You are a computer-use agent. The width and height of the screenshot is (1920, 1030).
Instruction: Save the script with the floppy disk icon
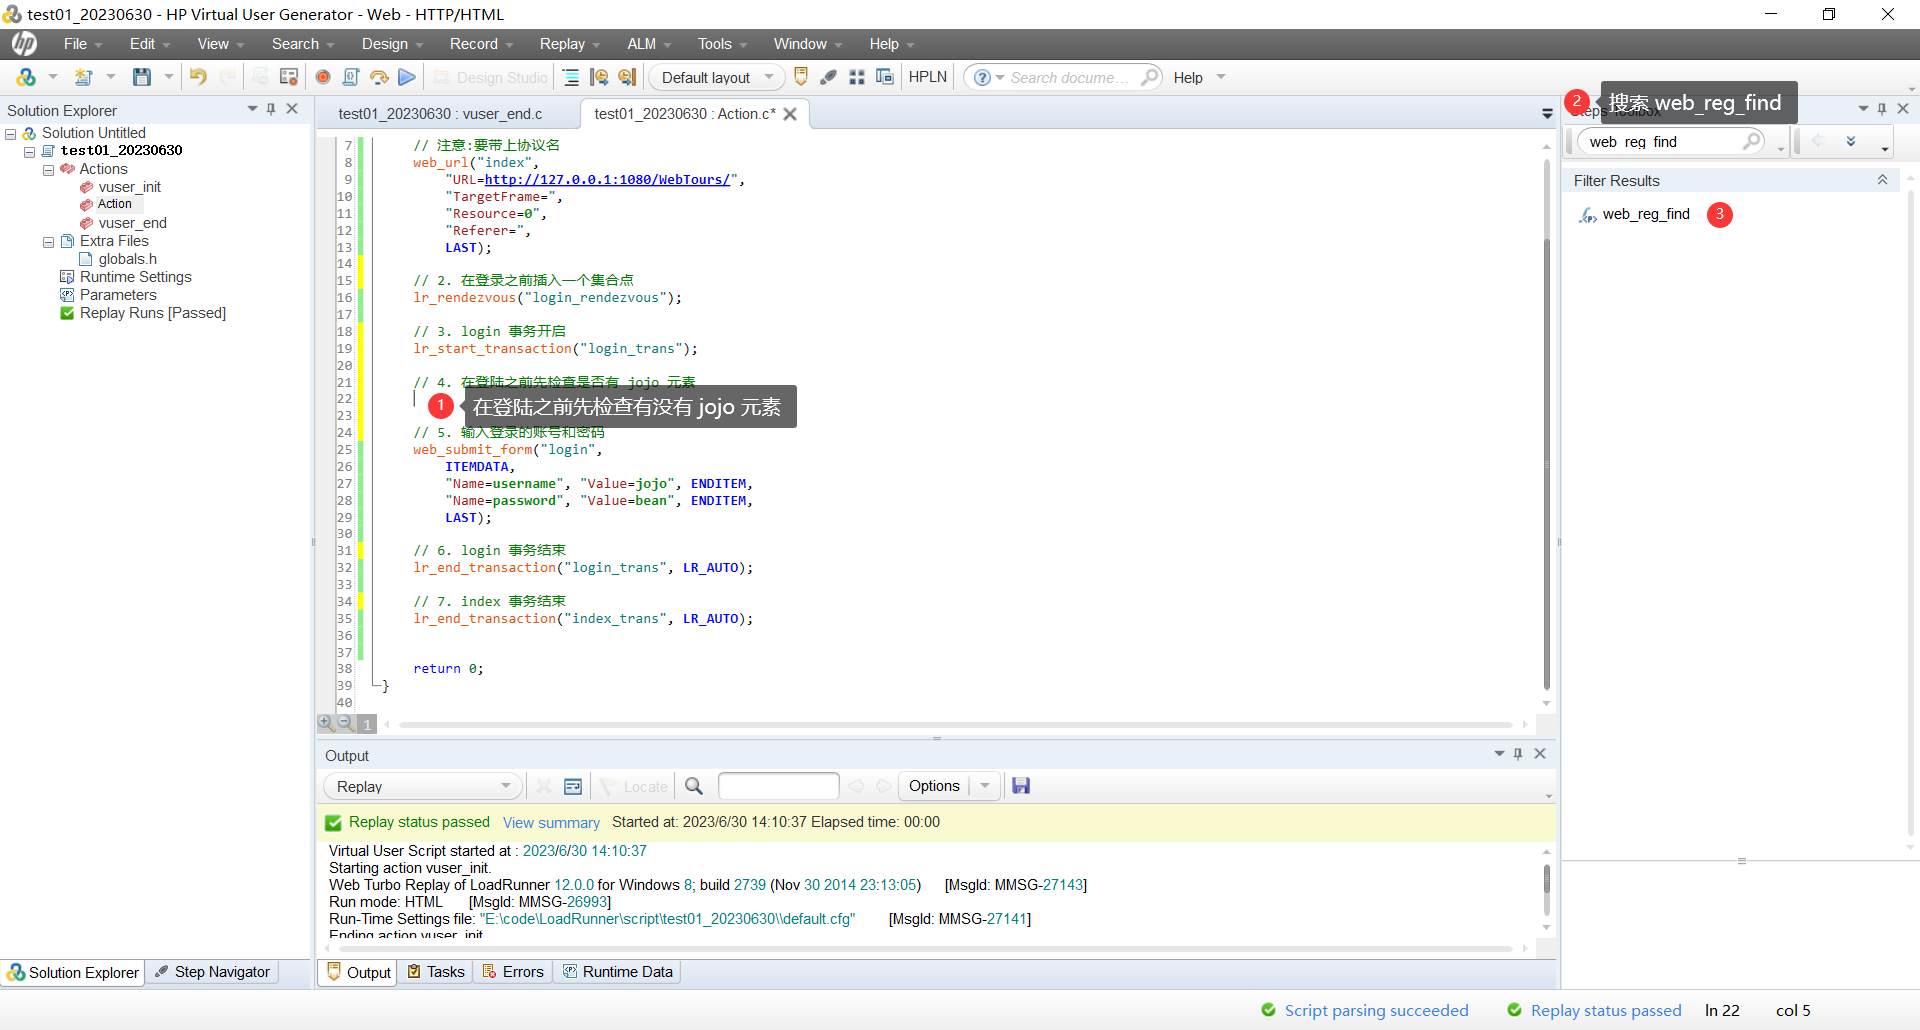pos(142,77)
